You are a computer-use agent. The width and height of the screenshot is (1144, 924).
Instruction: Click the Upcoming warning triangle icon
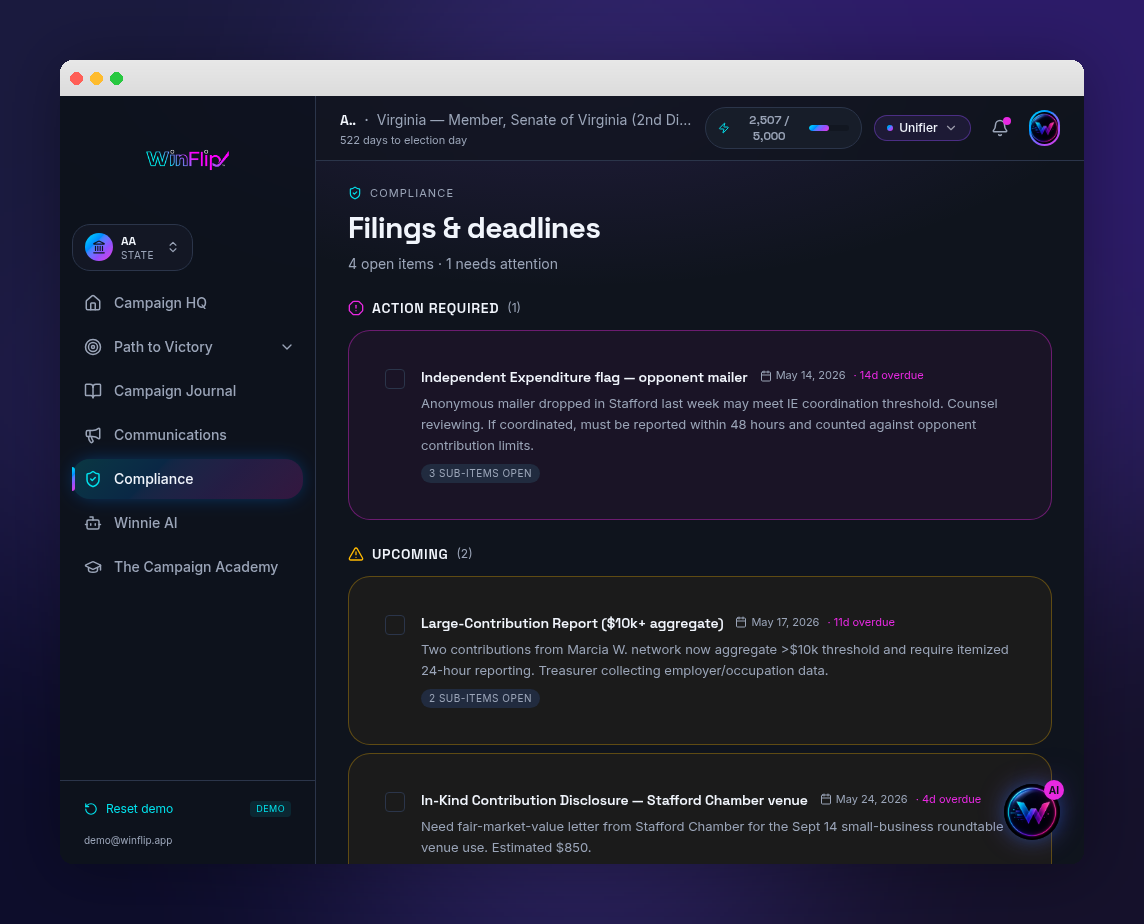point(355,554)
